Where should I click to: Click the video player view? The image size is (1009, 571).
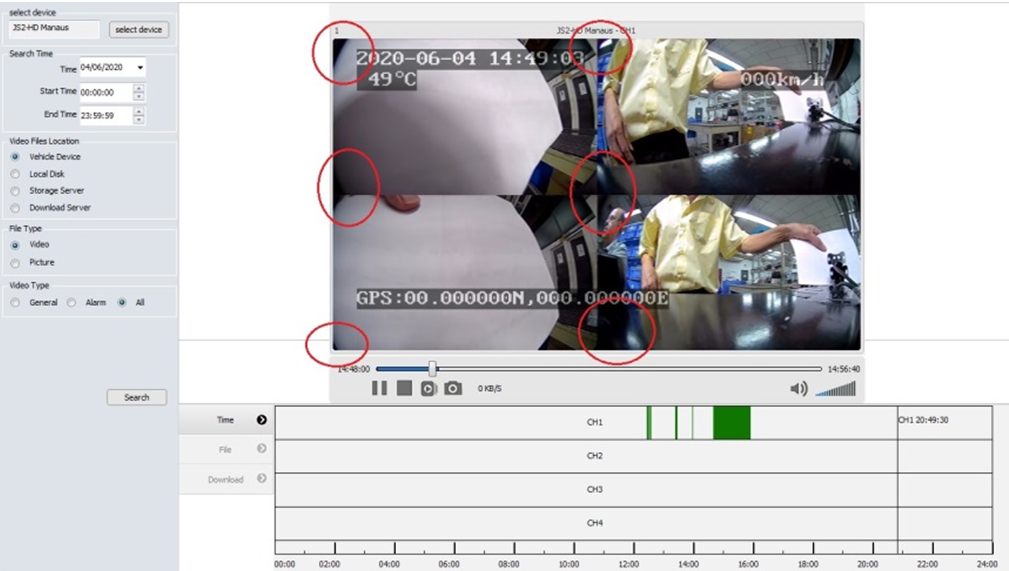click(x=597, y=194)
